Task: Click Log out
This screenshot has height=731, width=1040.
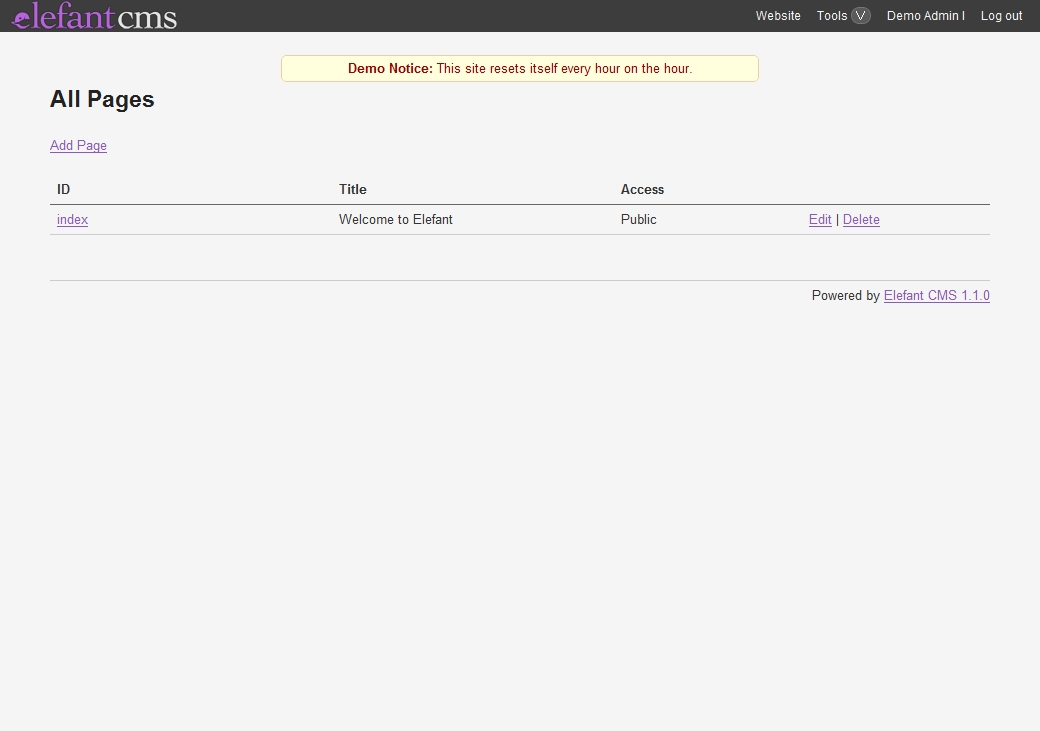Action: pyautogui.click(x=1001, y=15)
